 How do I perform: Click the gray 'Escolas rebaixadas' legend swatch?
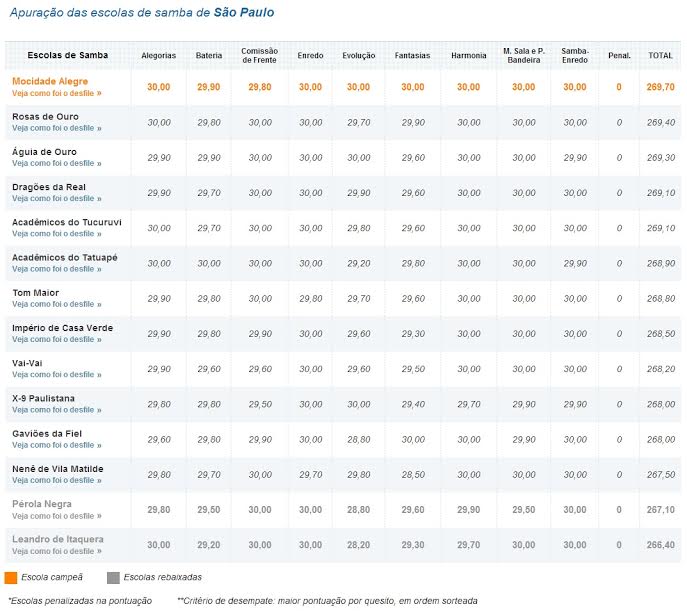point(113,577)
